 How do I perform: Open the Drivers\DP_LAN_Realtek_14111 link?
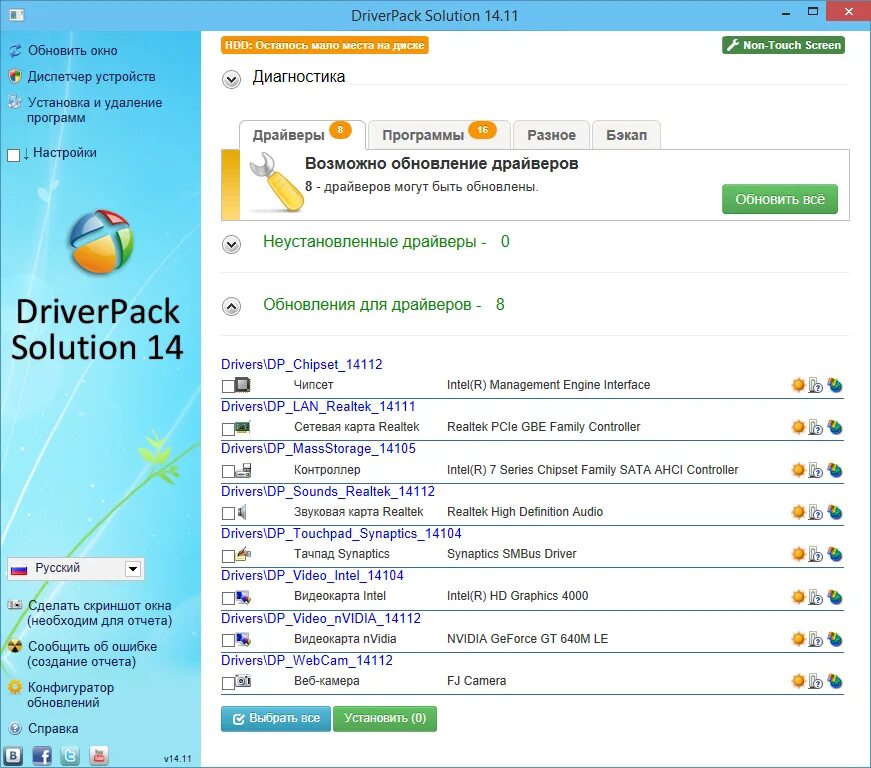pyautogui.click(x=318, y=406)
